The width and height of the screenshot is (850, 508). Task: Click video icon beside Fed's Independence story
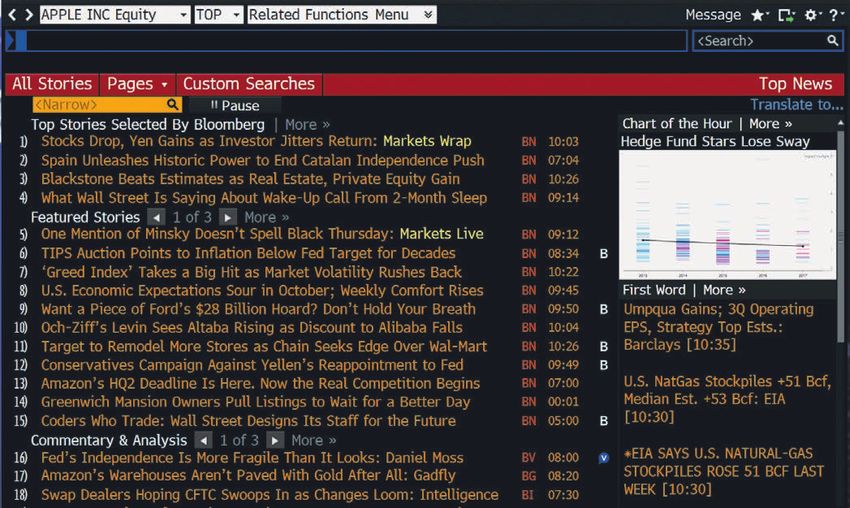603,458
